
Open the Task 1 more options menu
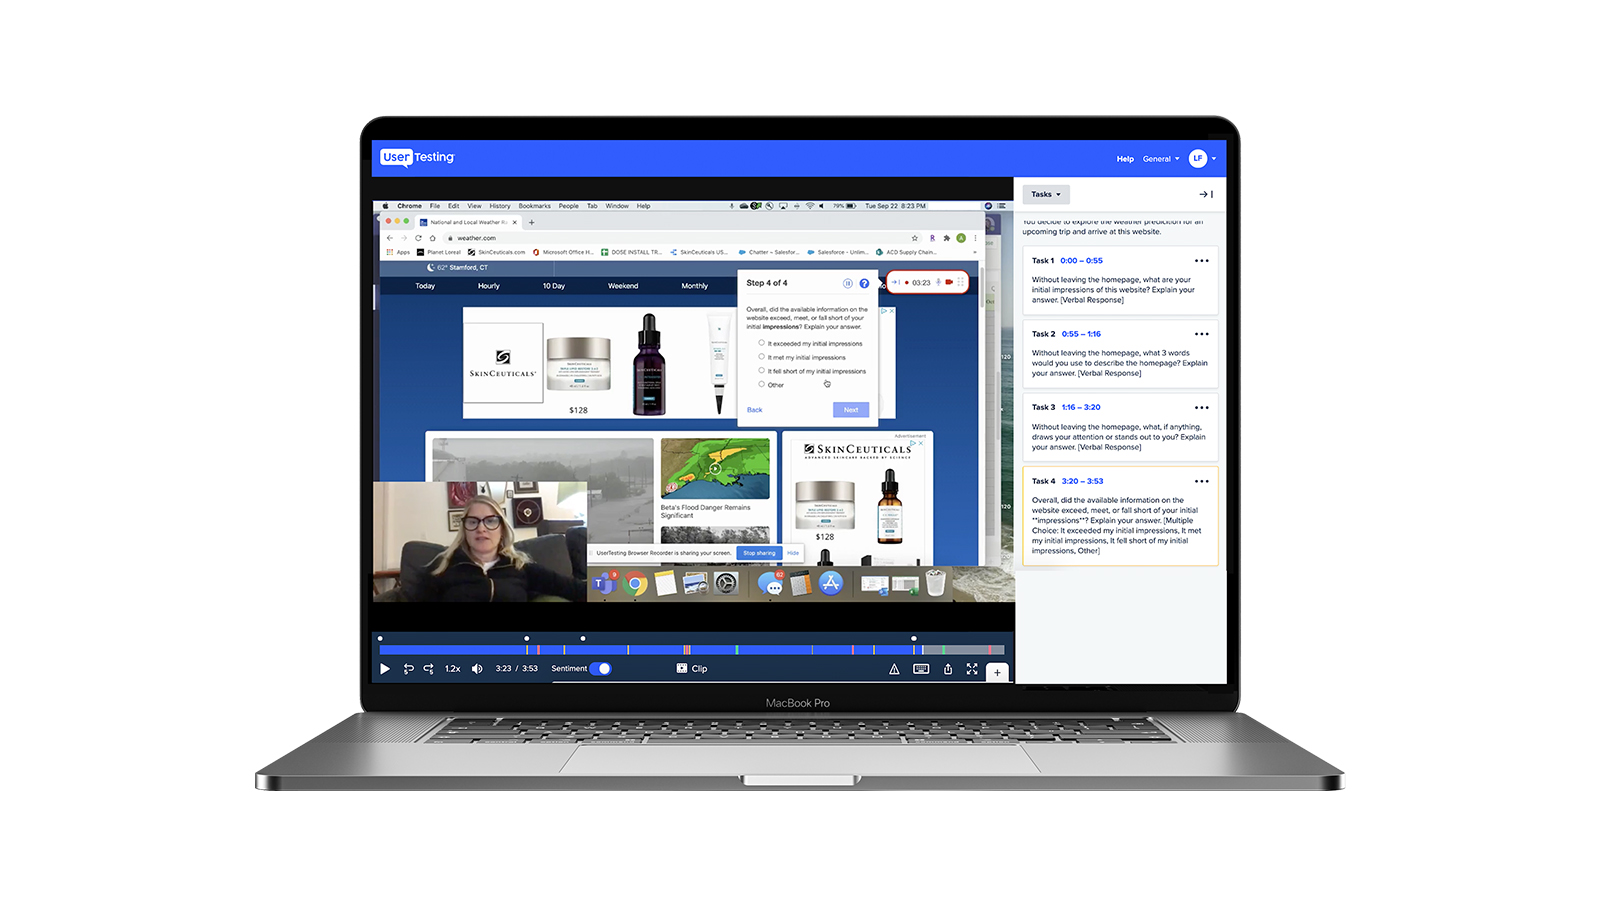pyautogui.click(x=1202, y=260)
